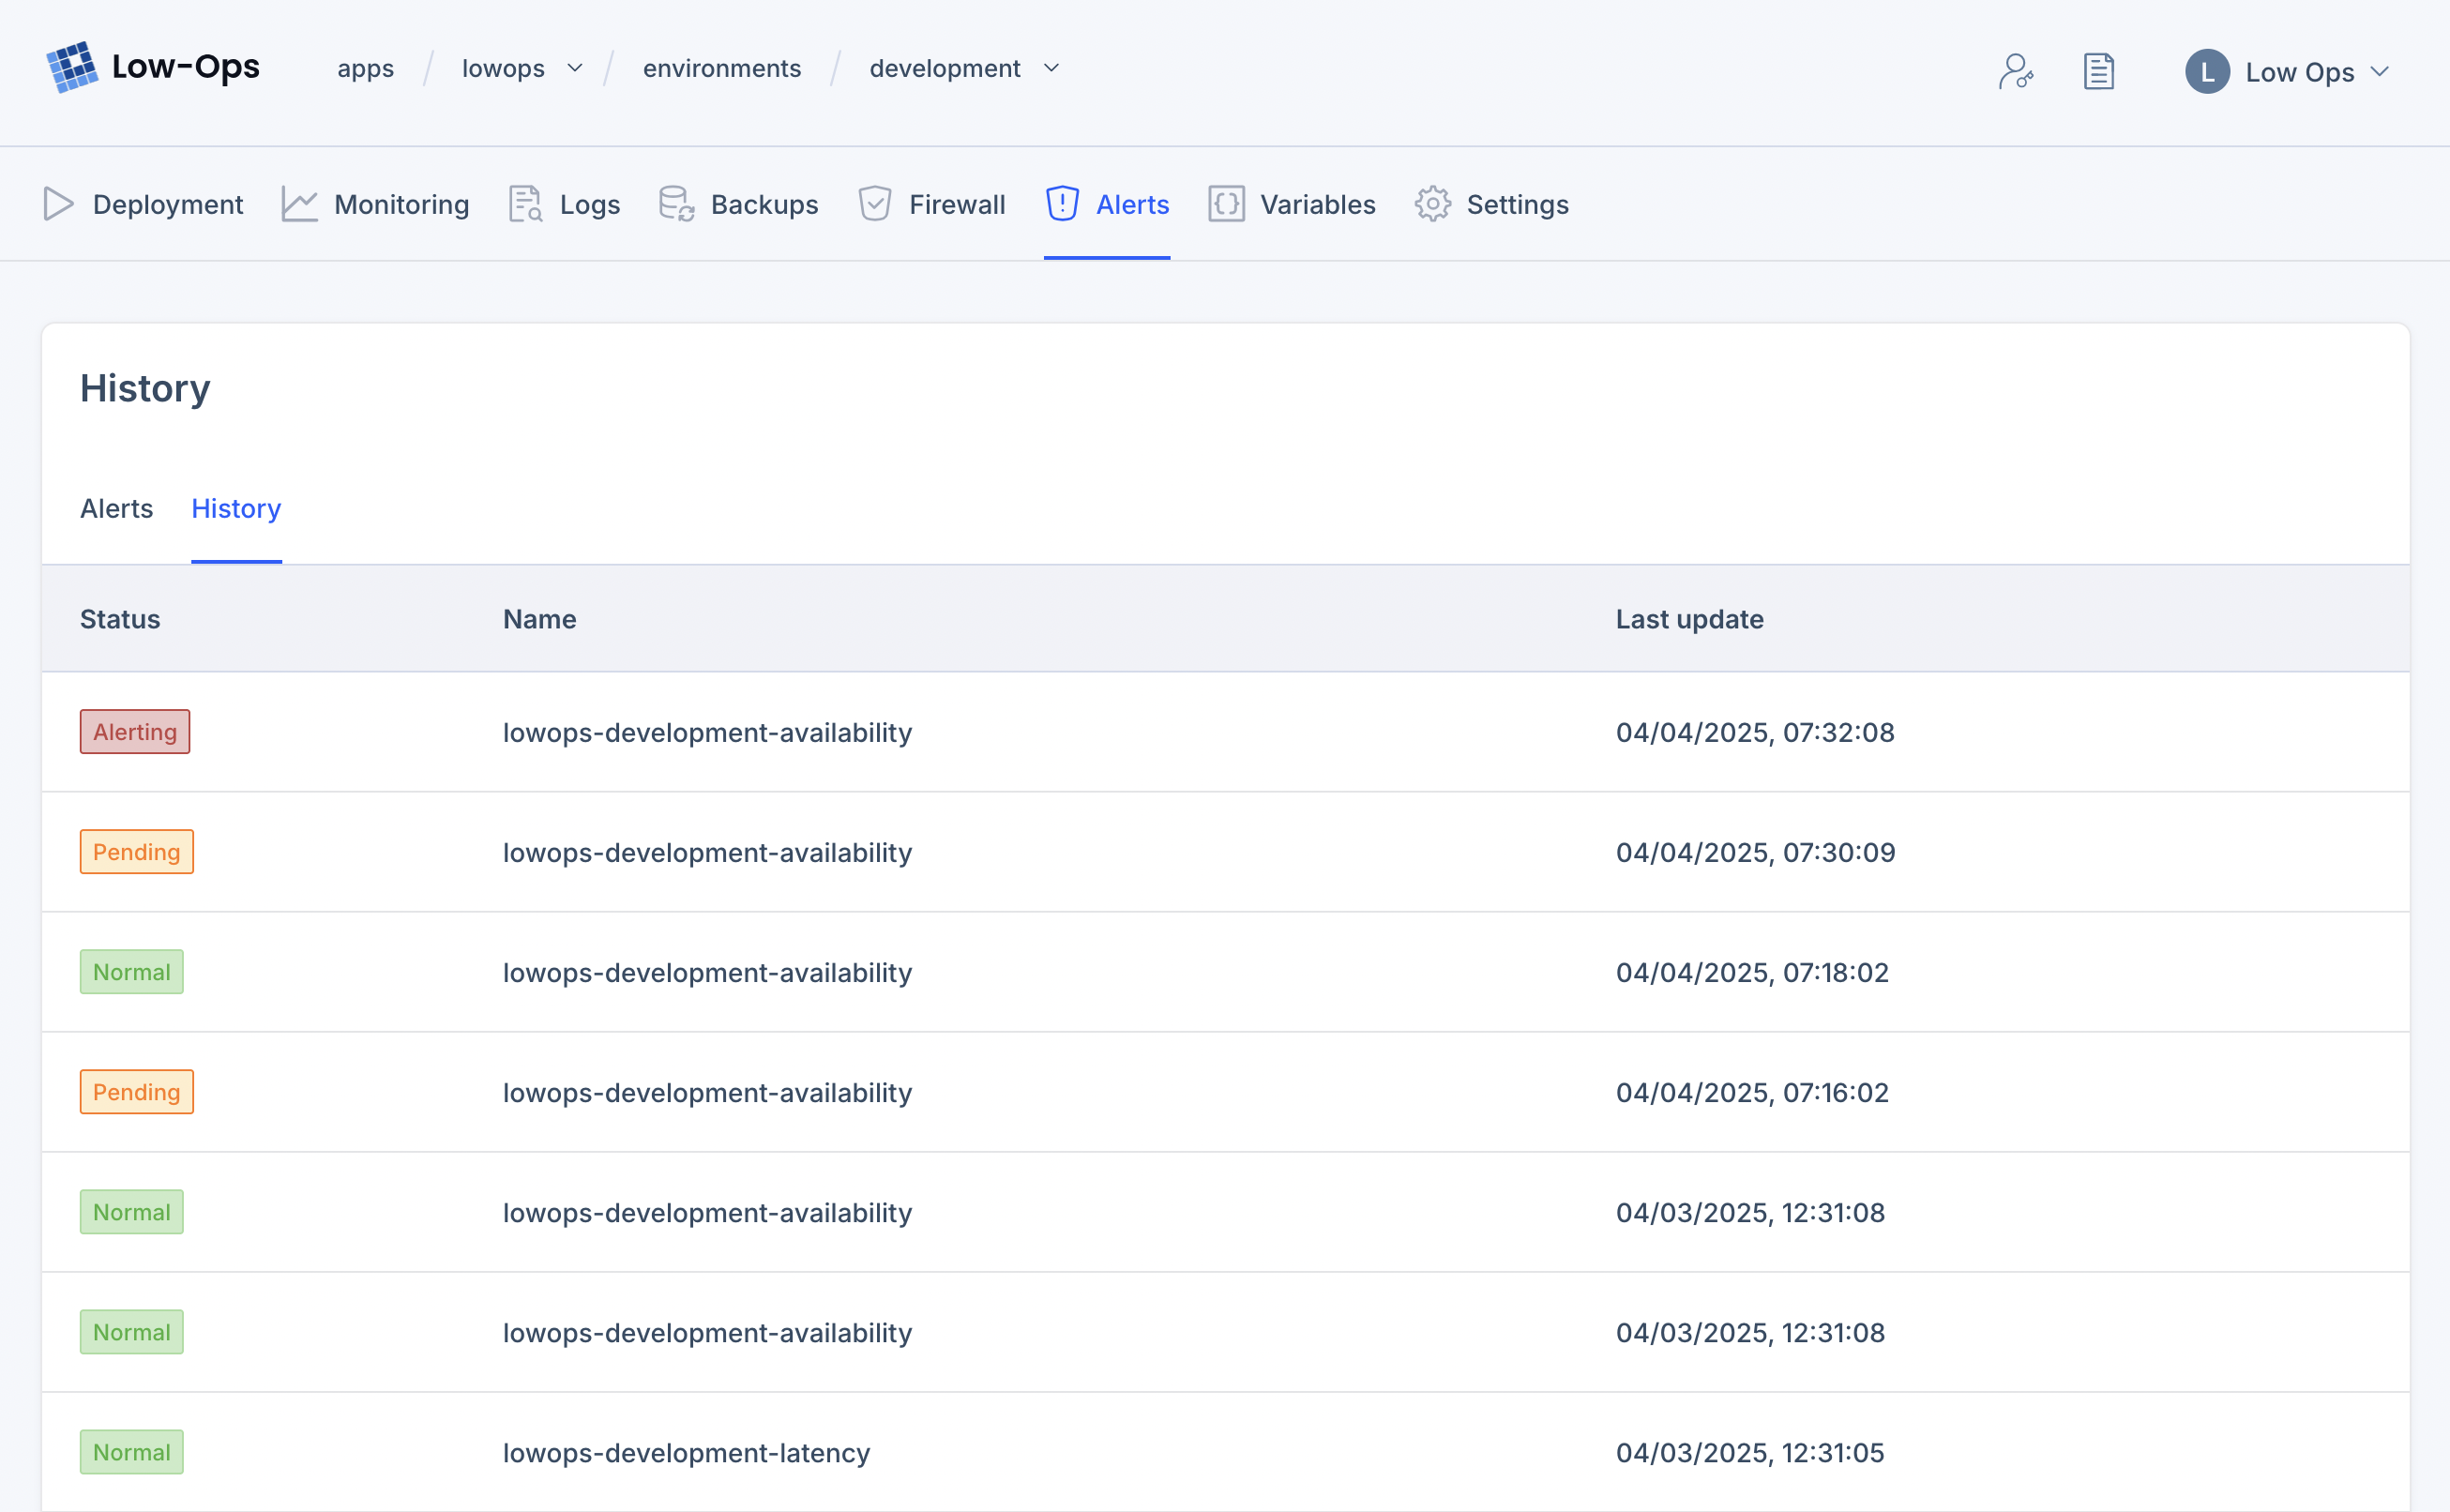
Task: Click the Last update column header
Action: click(x=1689, y=619)
